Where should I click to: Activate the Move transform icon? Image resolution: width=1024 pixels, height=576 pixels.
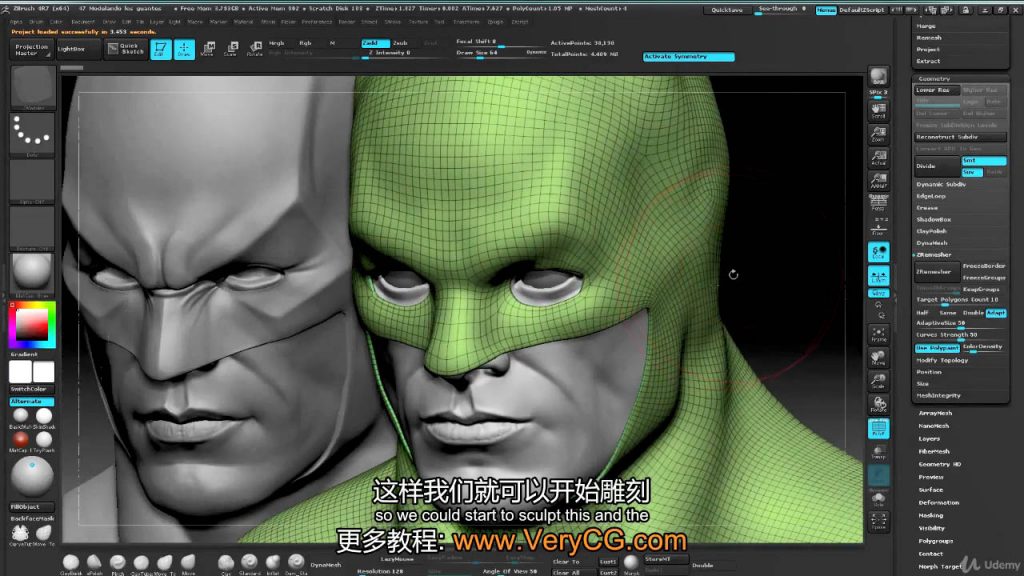[x=208, y=49]
